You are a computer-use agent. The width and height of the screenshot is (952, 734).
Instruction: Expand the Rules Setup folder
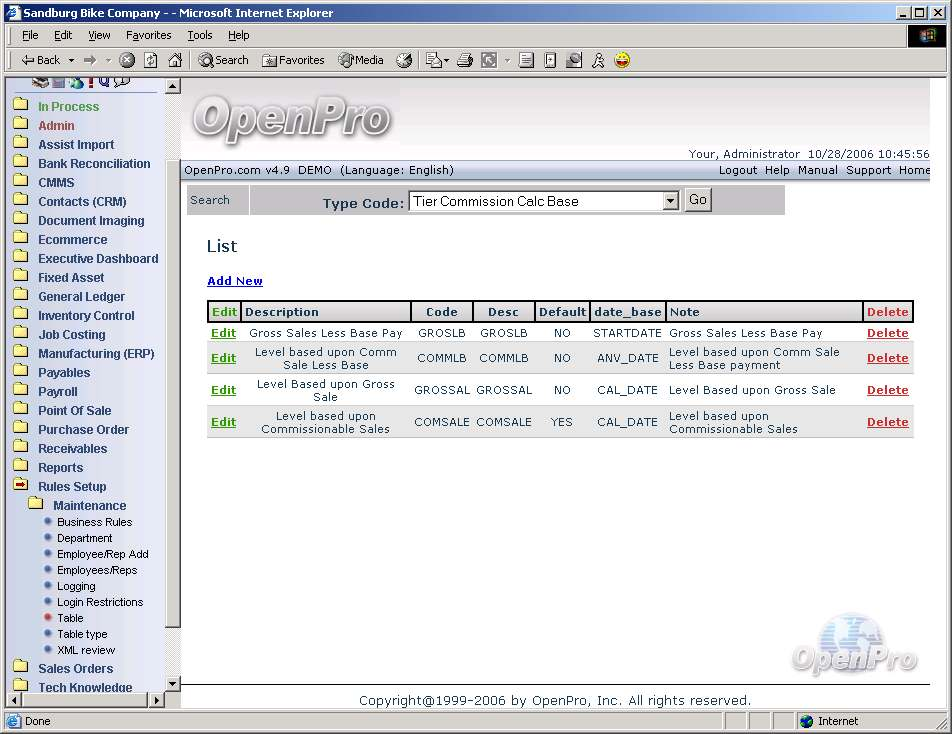pos(71,487)
